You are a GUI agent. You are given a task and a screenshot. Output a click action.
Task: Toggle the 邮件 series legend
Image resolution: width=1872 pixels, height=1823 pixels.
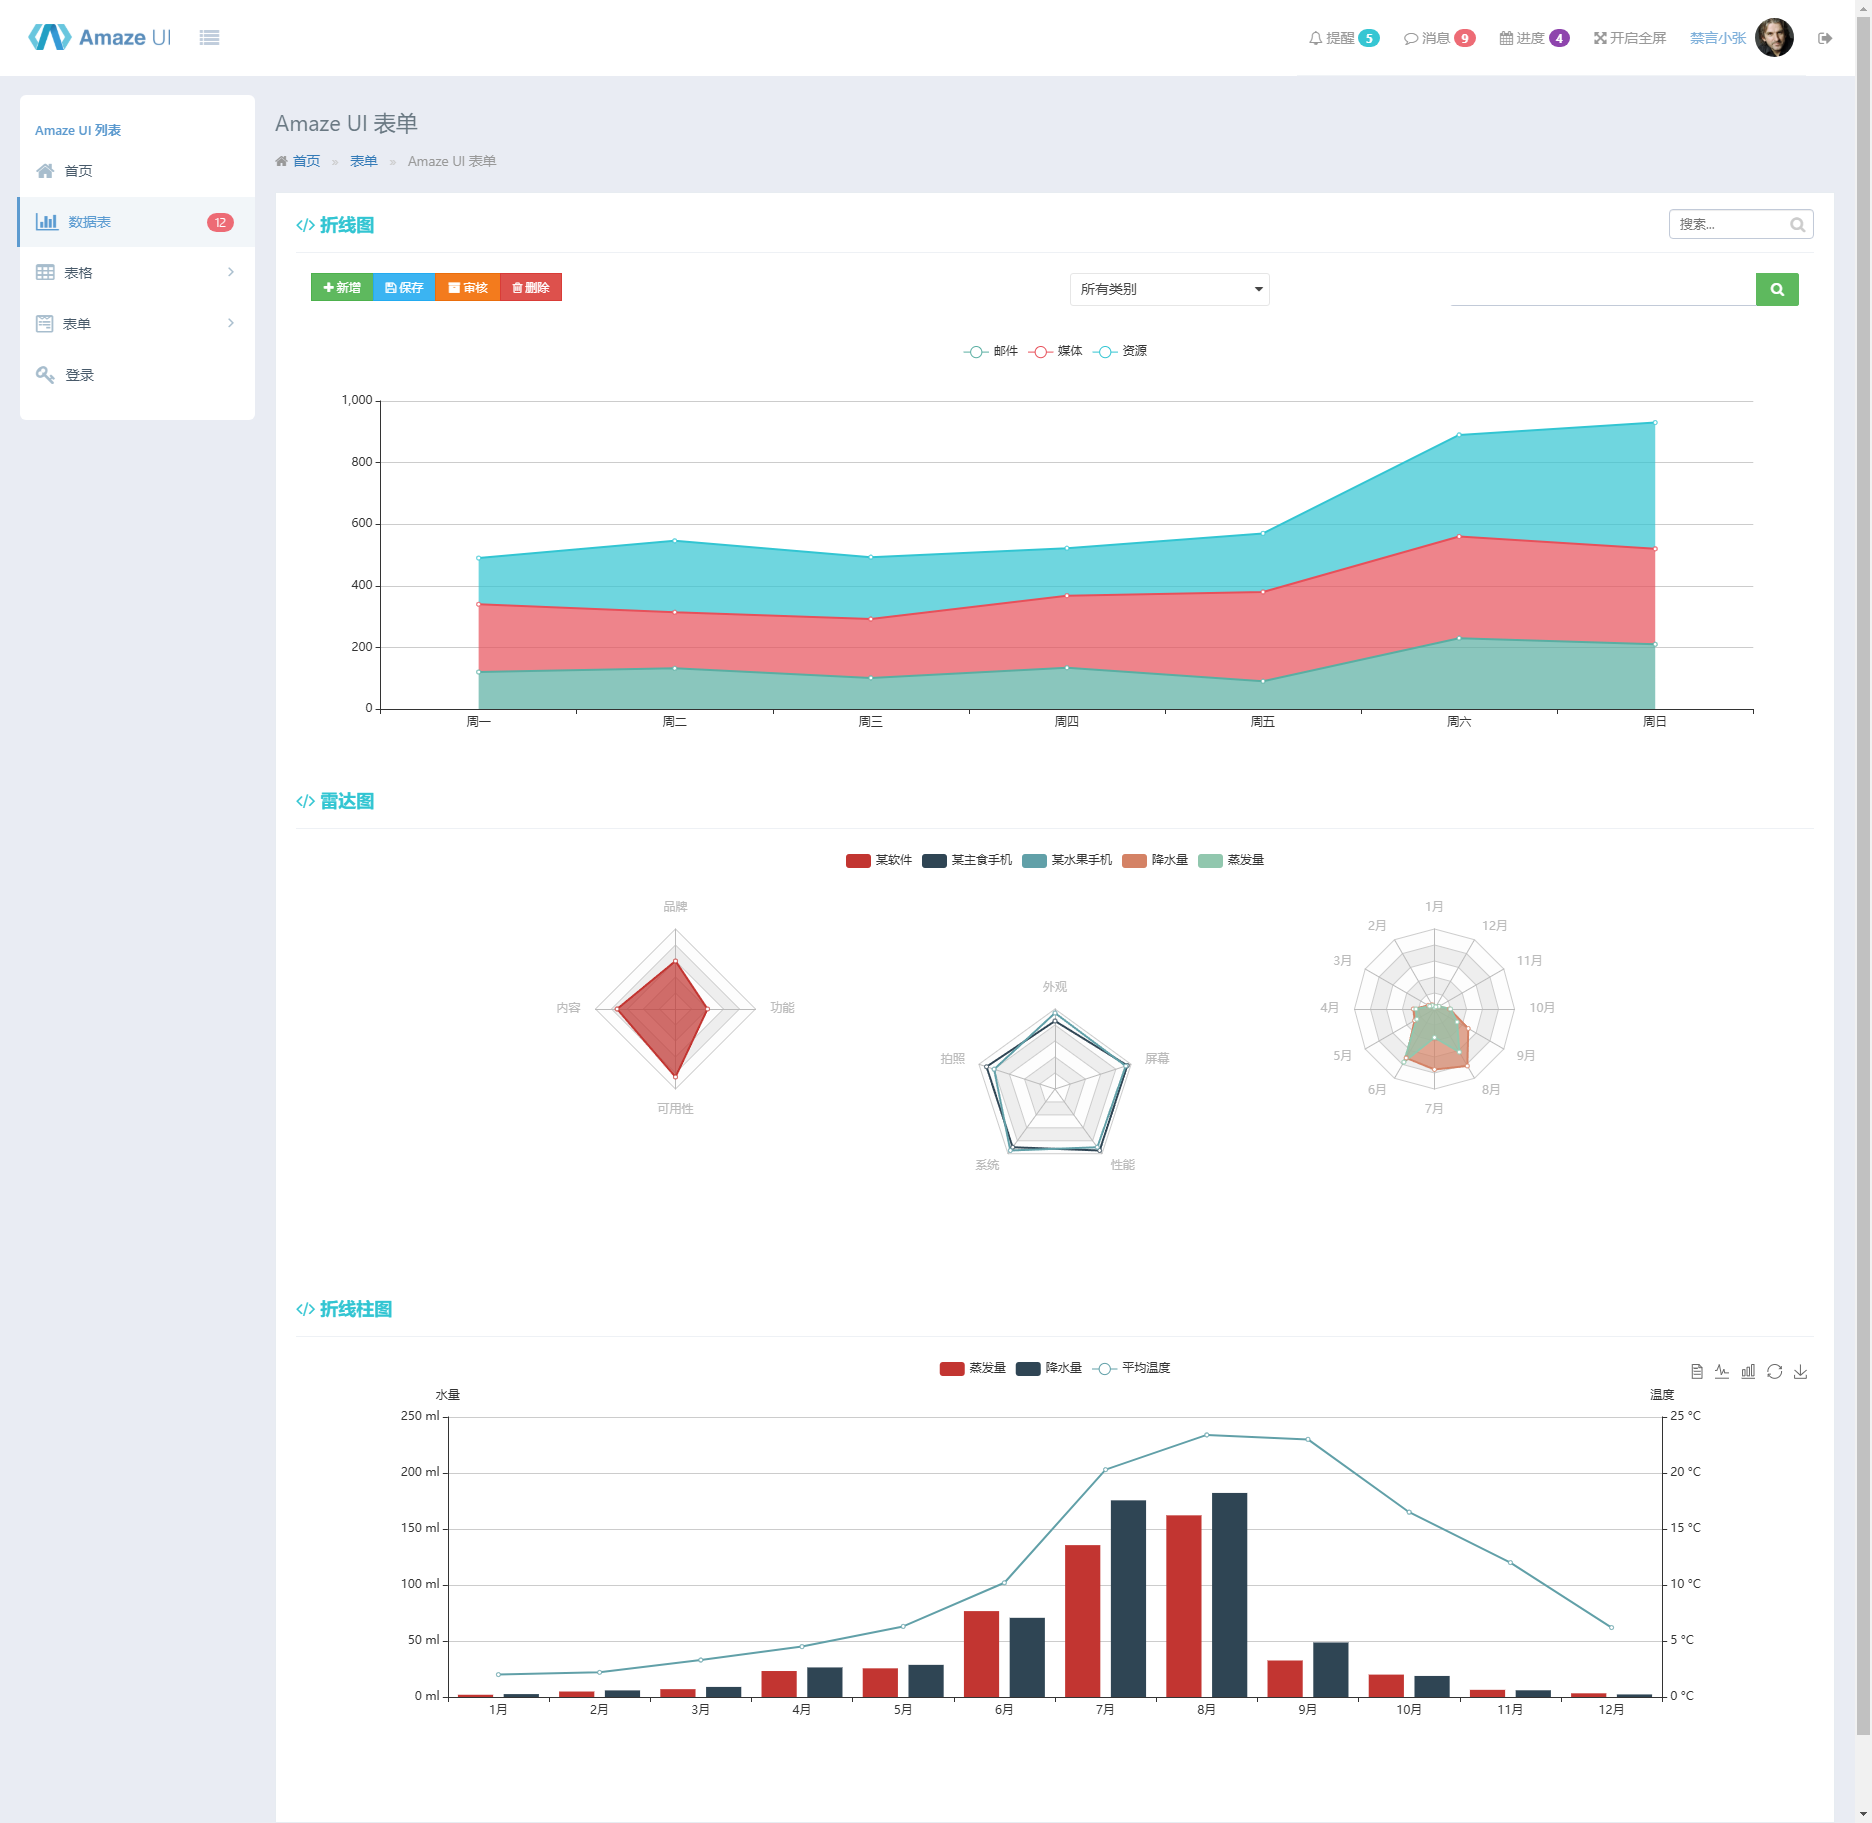991,351
